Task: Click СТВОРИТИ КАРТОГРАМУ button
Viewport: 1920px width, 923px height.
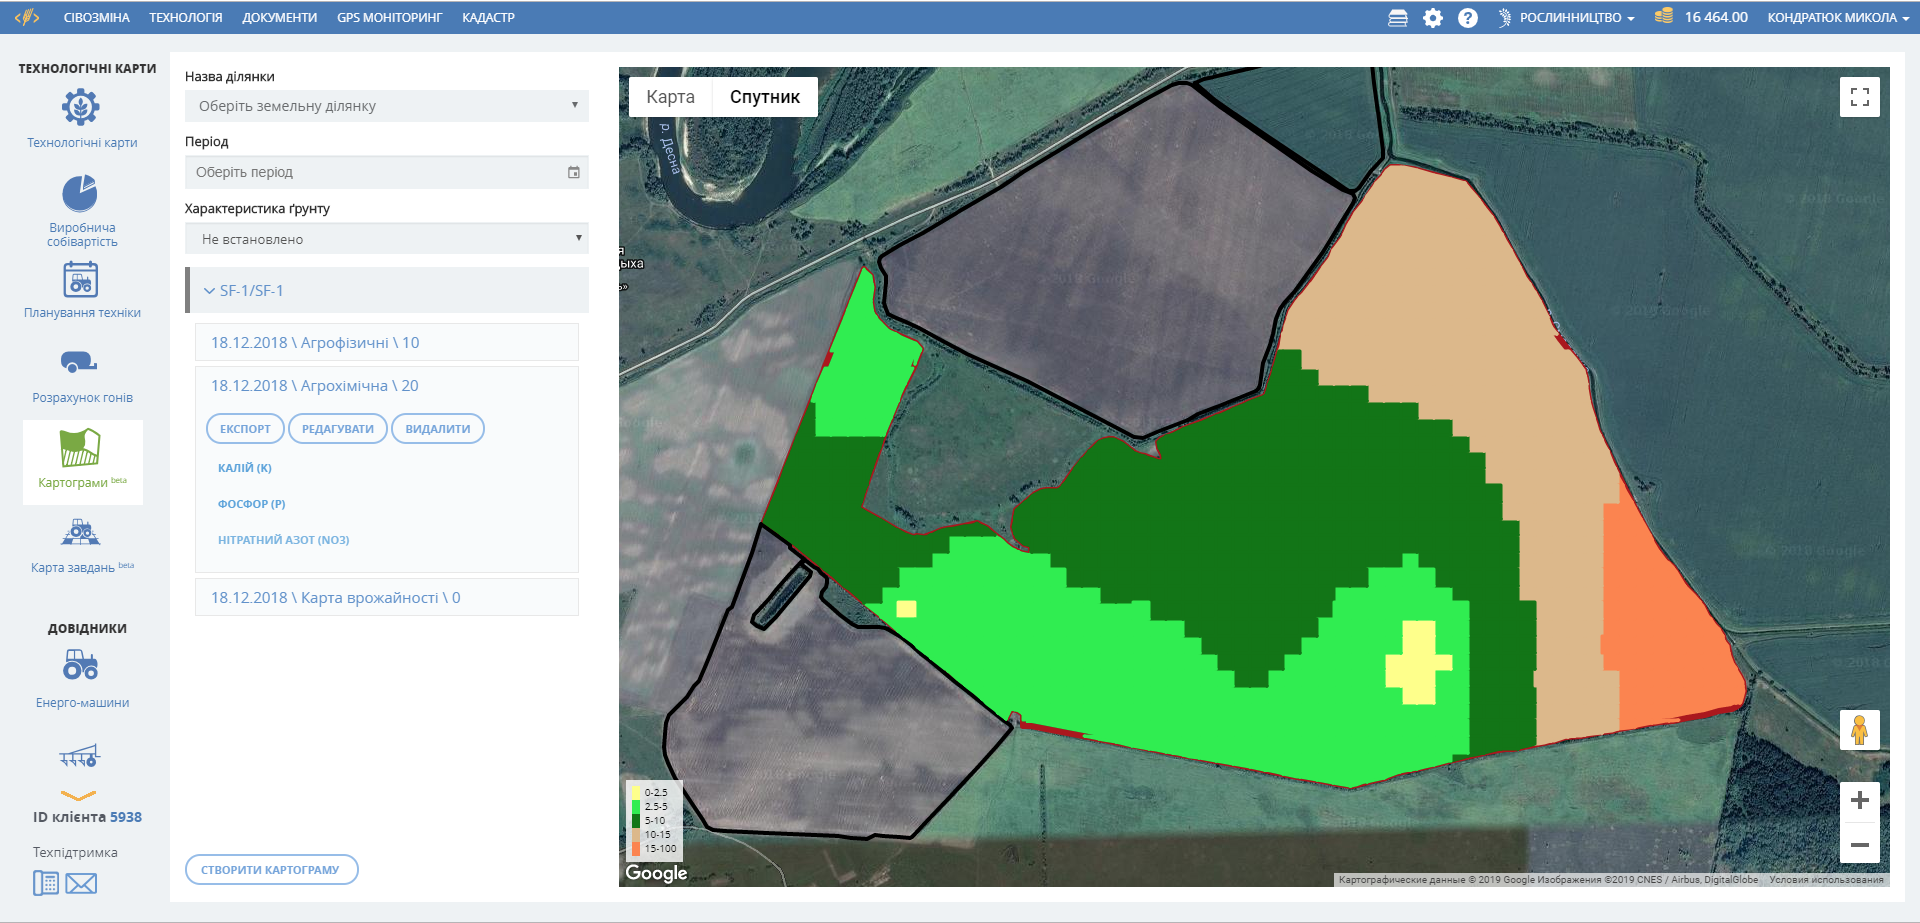Action: click(271, 870)
